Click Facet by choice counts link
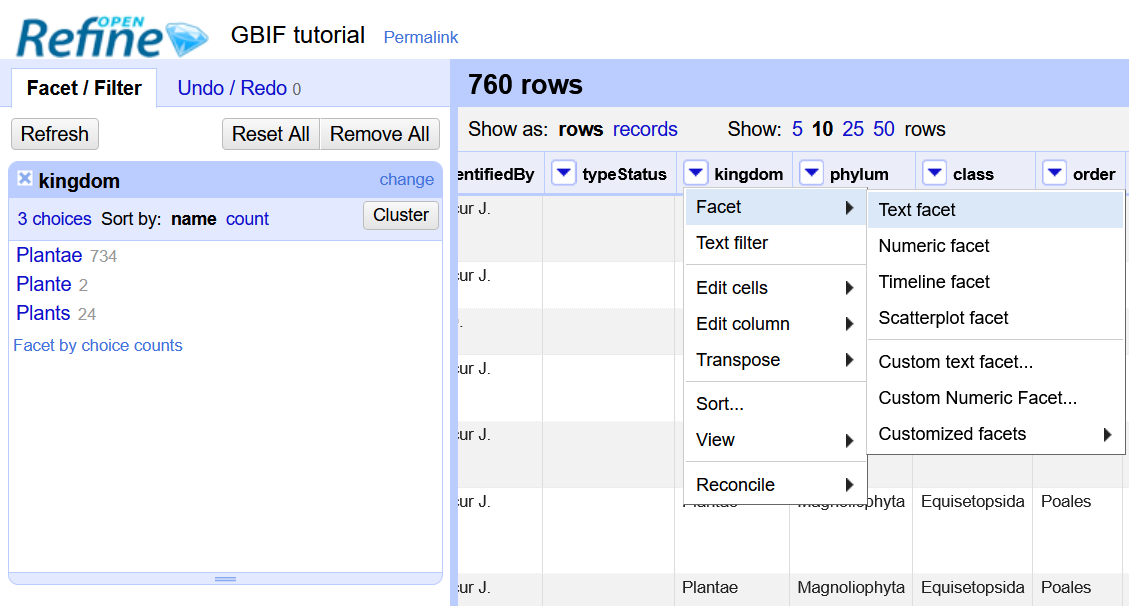This screenshot has width=1129, height=606. coord(98,345)
